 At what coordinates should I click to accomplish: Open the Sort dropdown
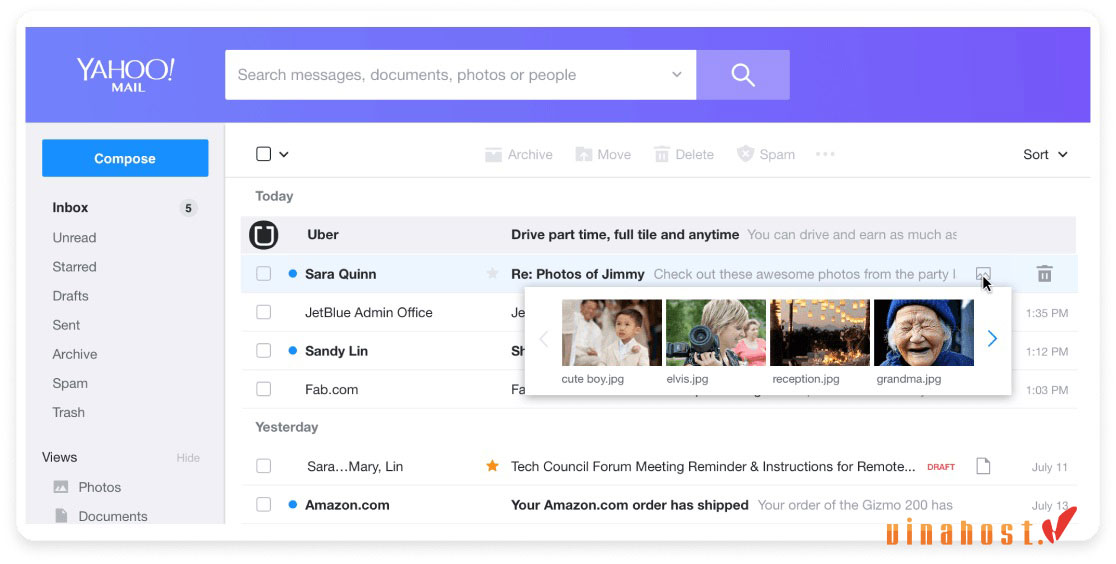pos(1045,155)
